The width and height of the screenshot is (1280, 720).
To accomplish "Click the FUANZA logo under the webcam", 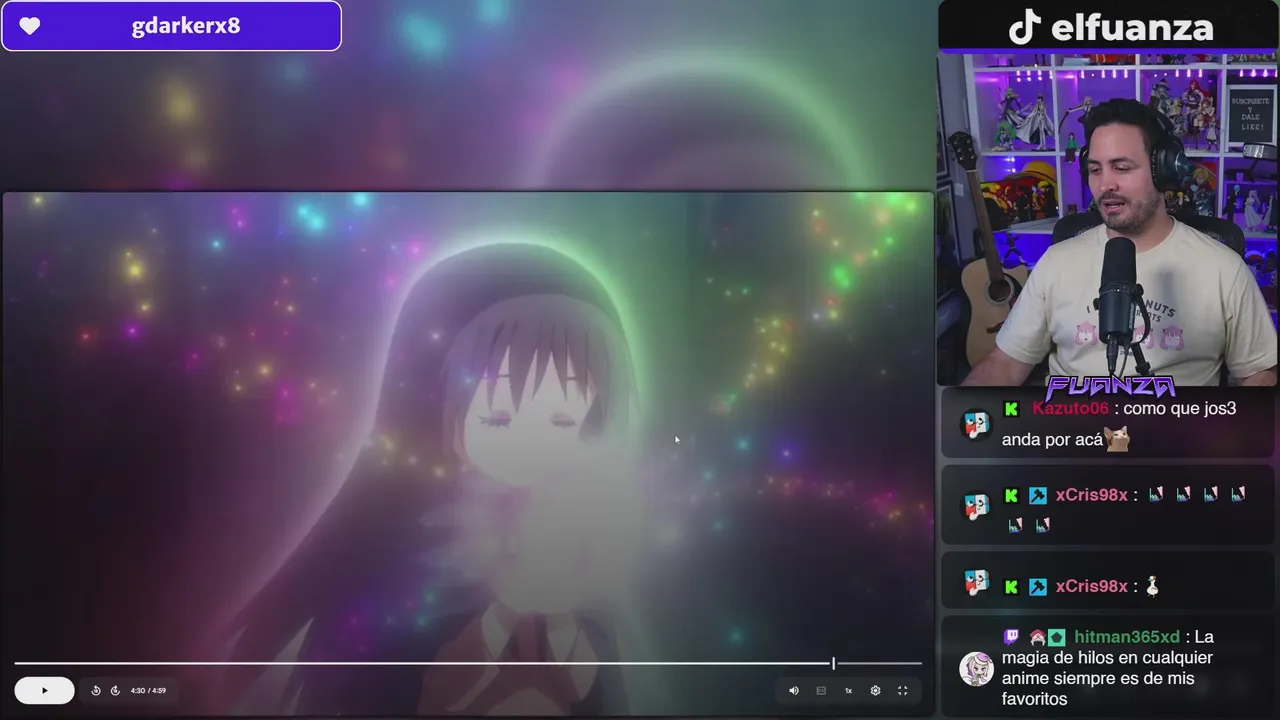I will click(x=1110, y=386).
